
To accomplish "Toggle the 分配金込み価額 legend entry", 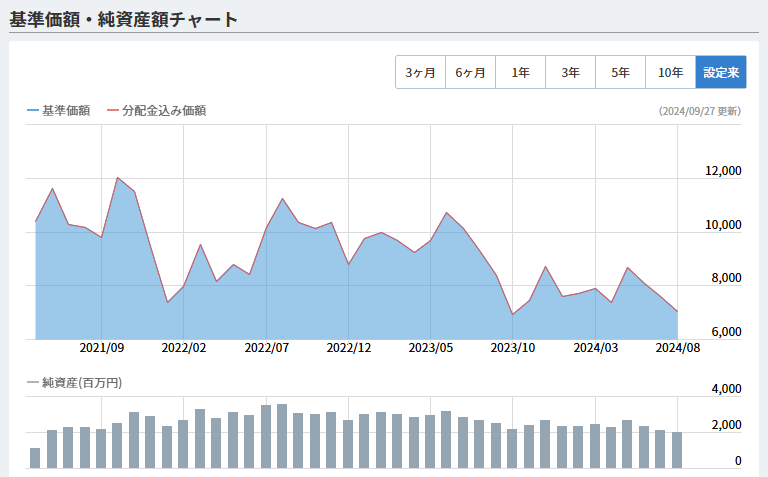I will [157, 111].
